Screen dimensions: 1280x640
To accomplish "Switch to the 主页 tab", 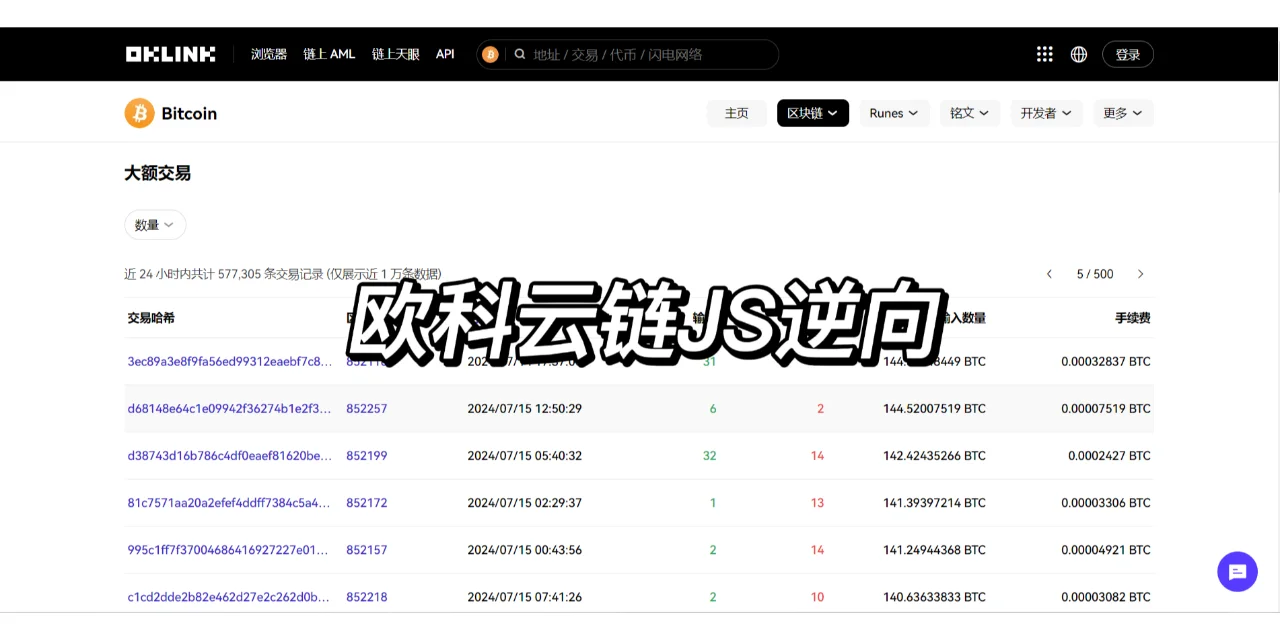I will coord(737,113).
